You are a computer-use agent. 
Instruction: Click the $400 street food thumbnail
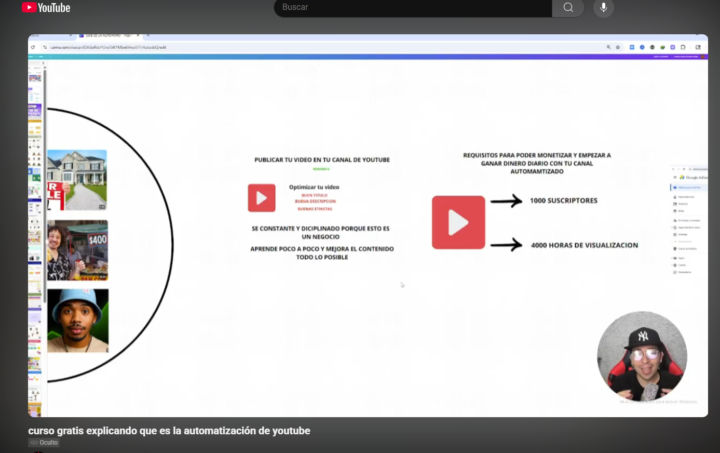78,250
